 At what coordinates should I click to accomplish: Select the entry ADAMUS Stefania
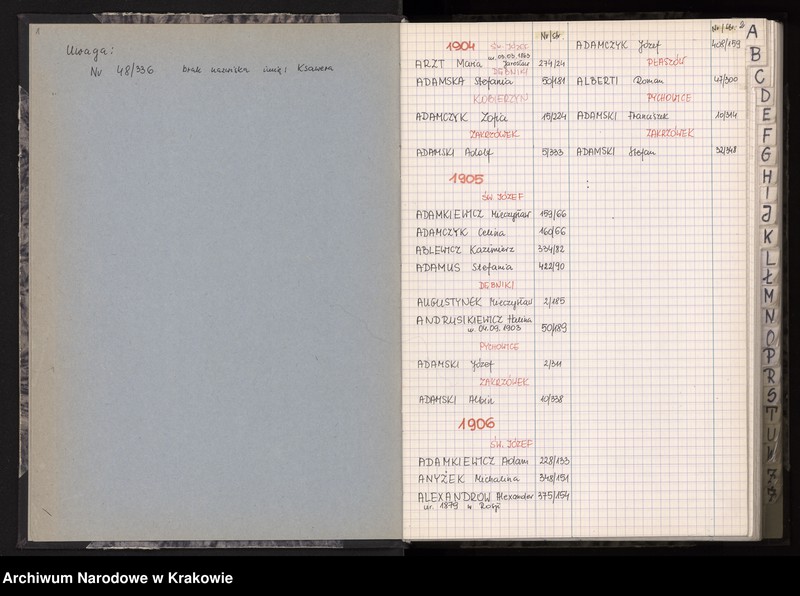point(464,267)
